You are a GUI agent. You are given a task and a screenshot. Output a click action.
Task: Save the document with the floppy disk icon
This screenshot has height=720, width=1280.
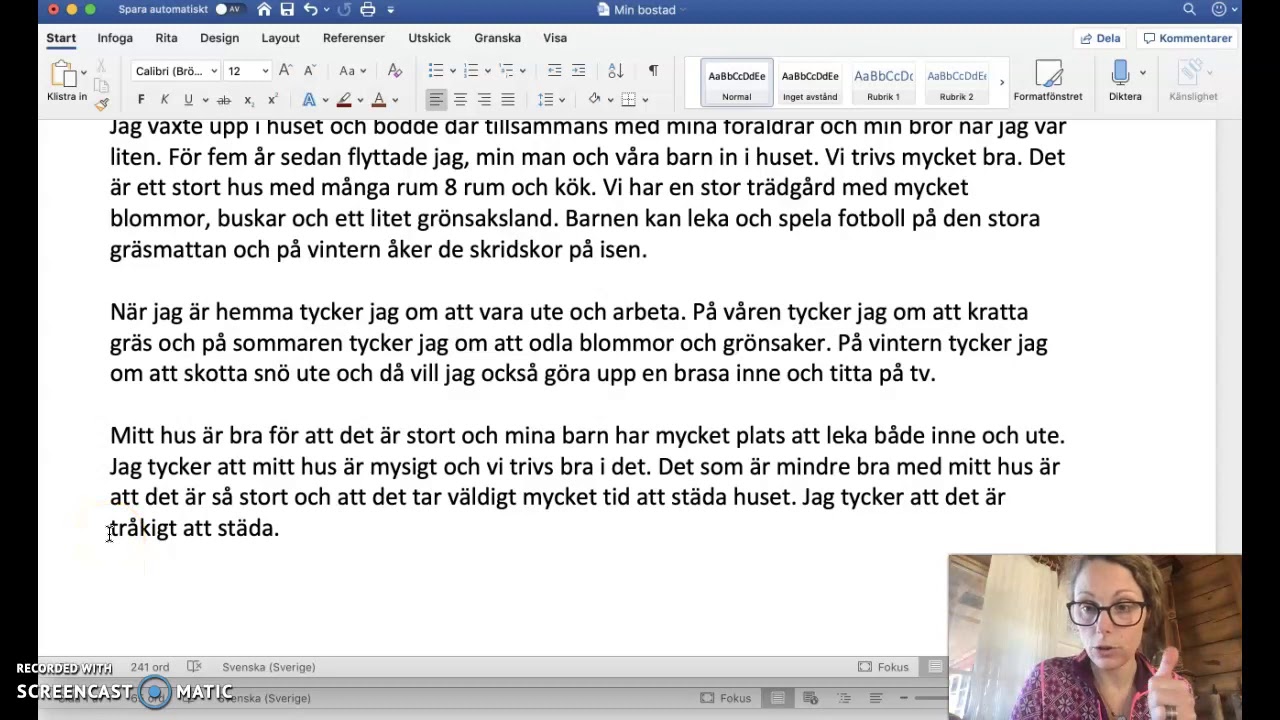click(x=287, y=10)
